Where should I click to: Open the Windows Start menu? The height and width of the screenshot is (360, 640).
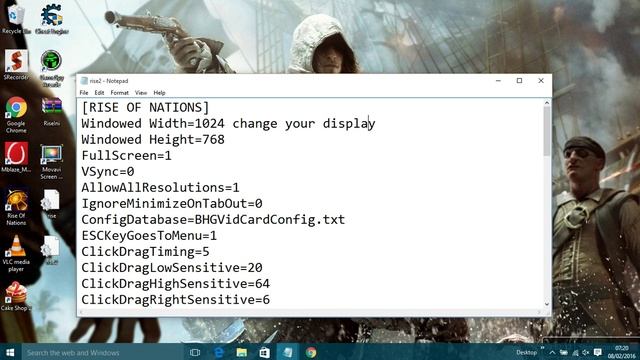(10, 352)
